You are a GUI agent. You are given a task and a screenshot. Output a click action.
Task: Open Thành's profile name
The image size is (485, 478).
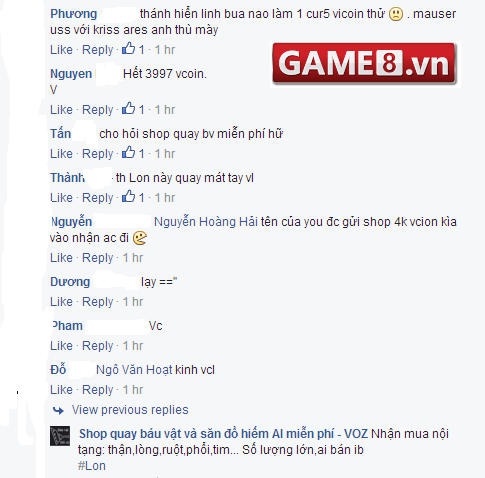coord(68,178)
